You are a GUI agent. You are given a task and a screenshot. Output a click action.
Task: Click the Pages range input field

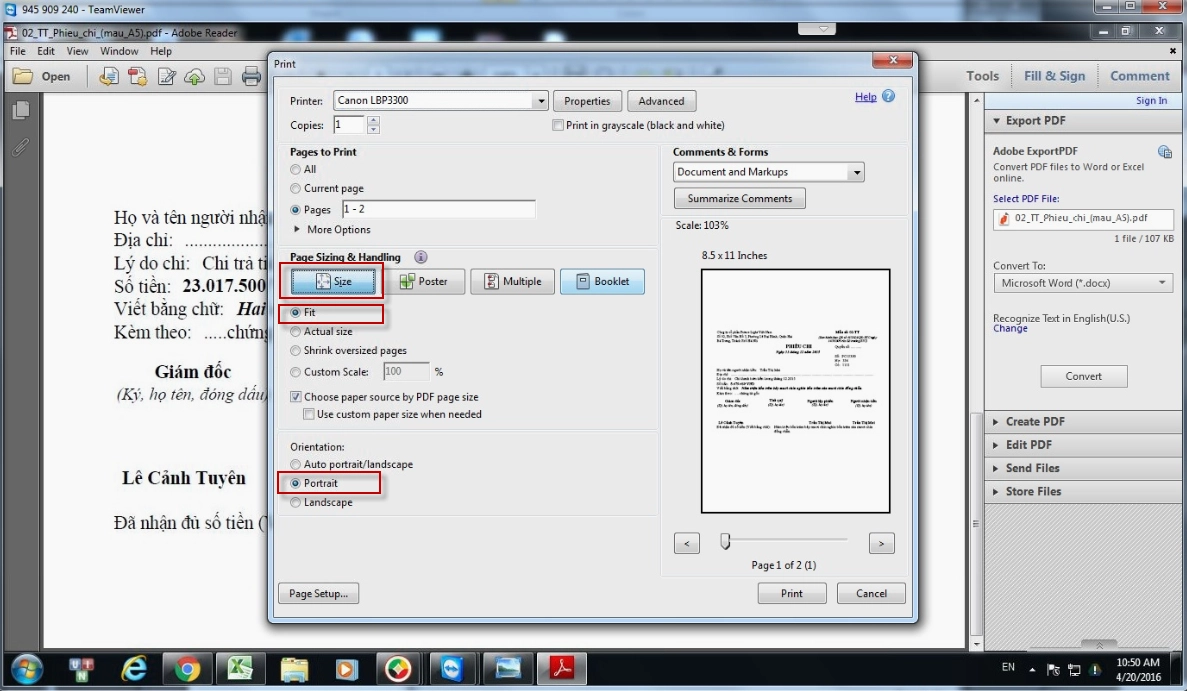click(x=438, y=210)
